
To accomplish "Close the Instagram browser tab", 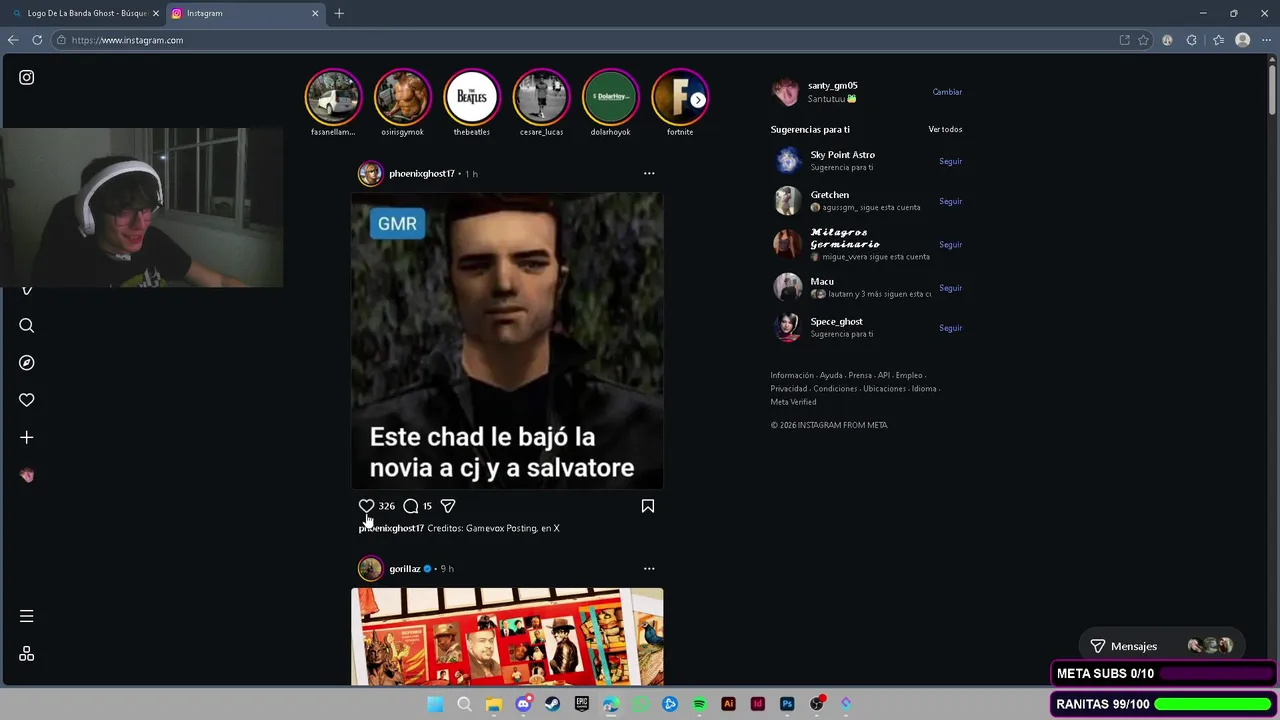I will pos(315,13).
